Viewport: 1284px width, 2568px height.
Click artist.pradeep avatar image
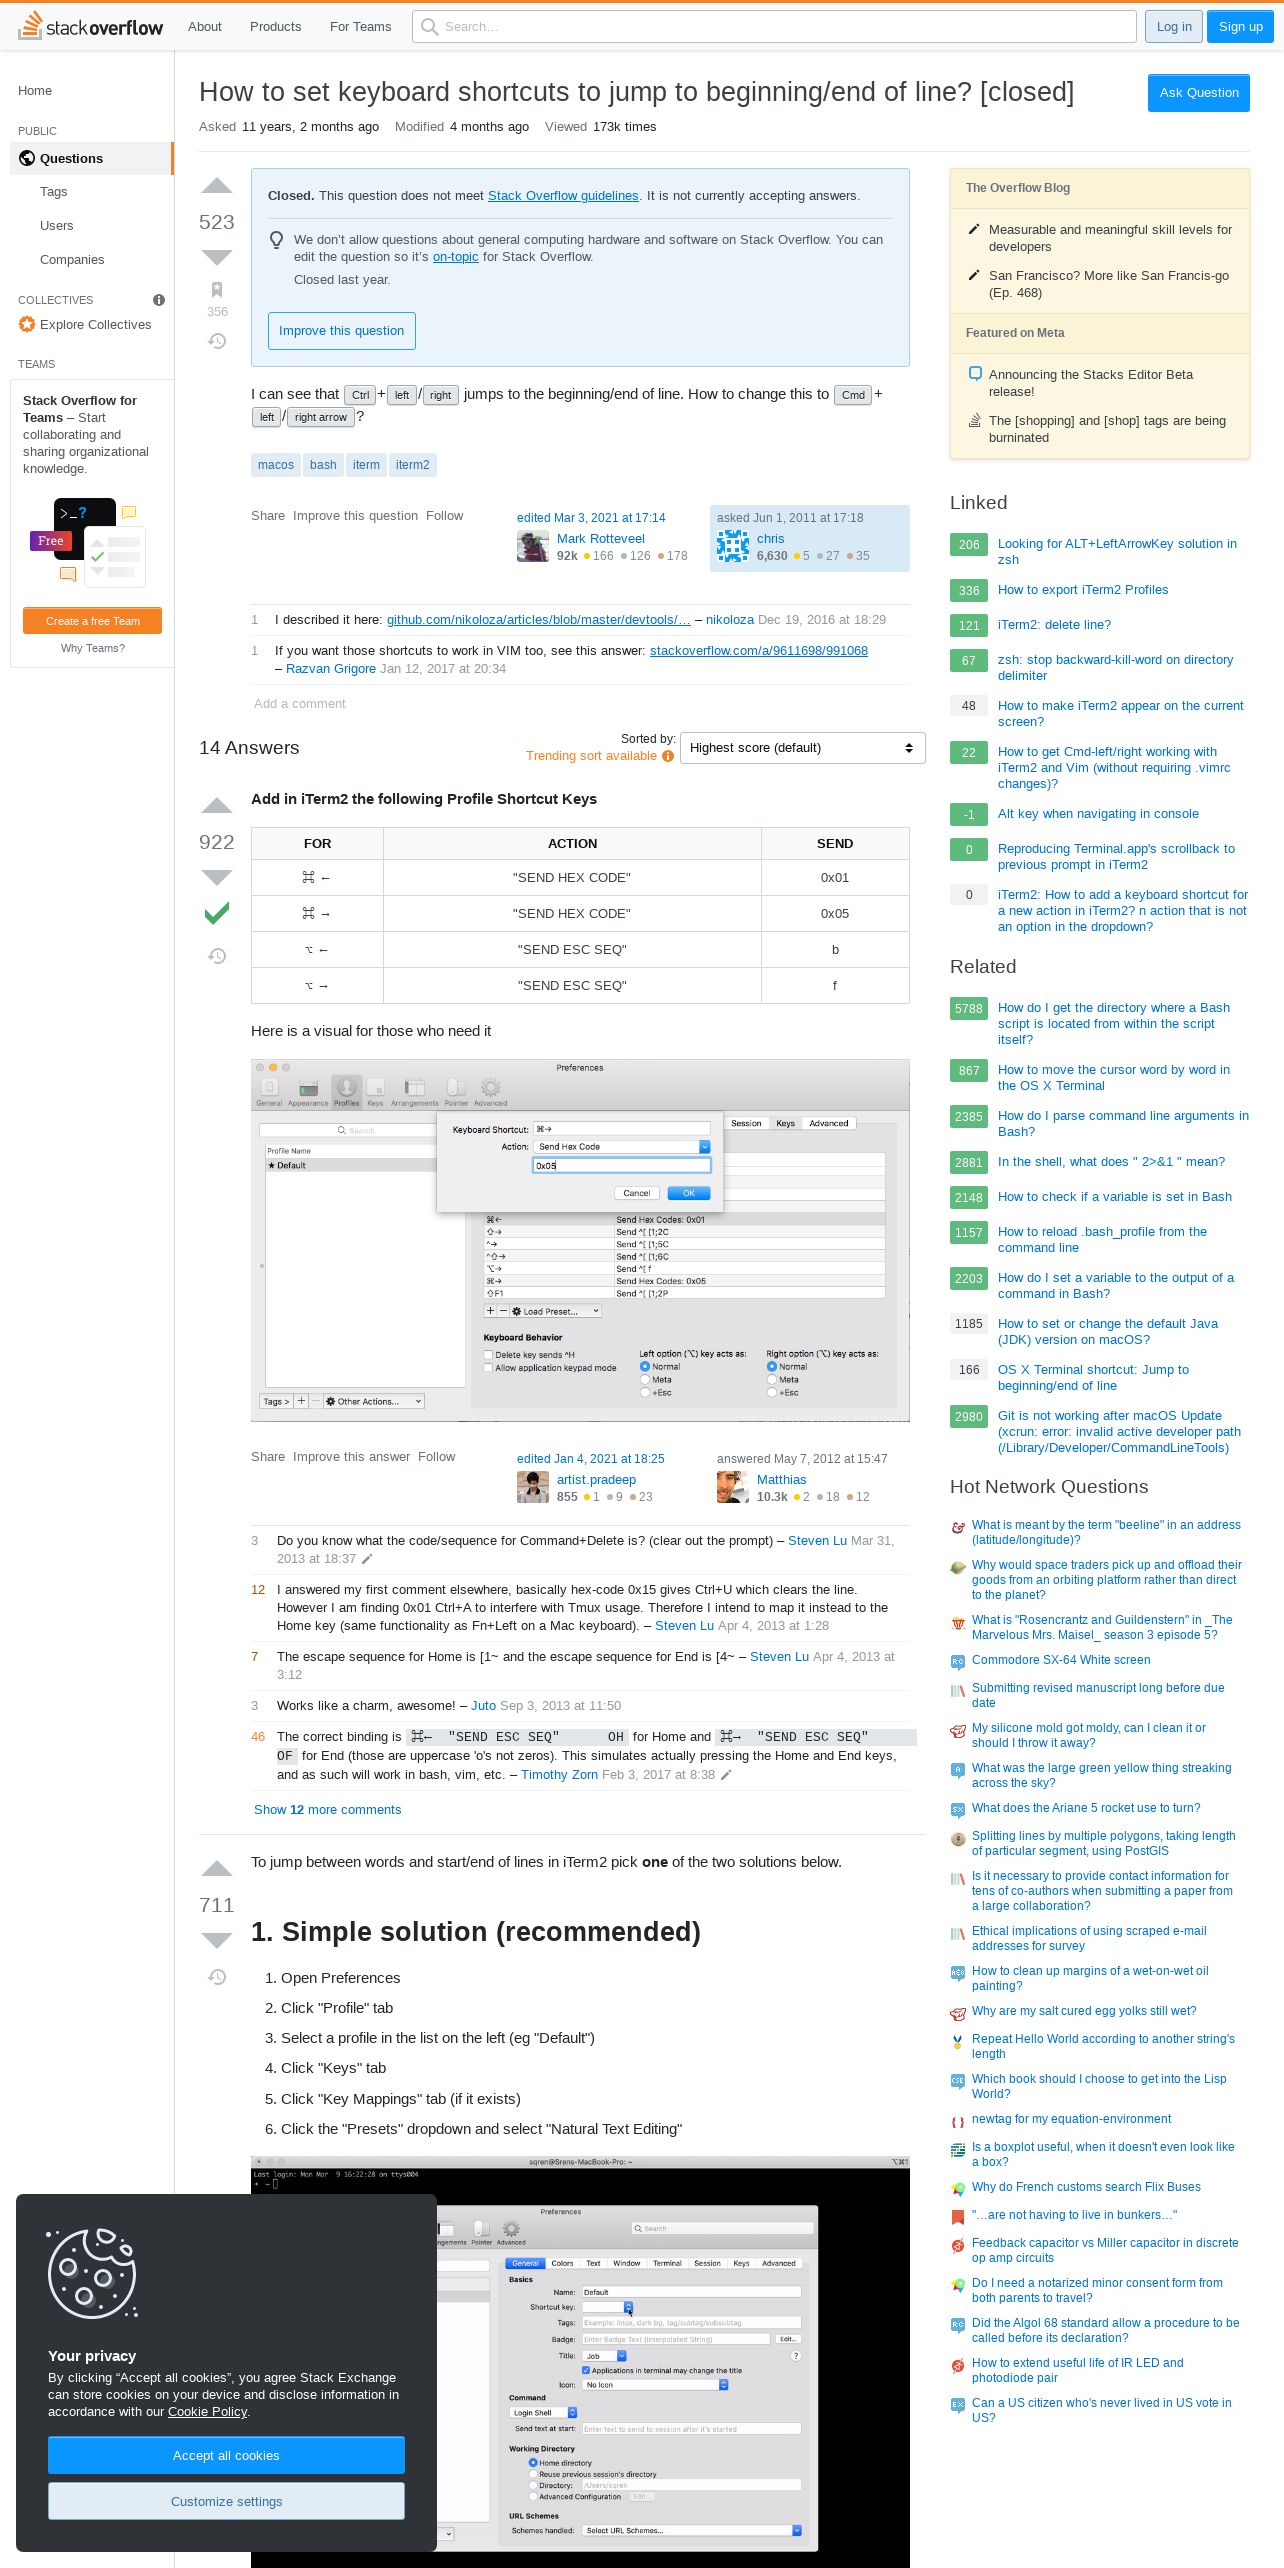533,1488
